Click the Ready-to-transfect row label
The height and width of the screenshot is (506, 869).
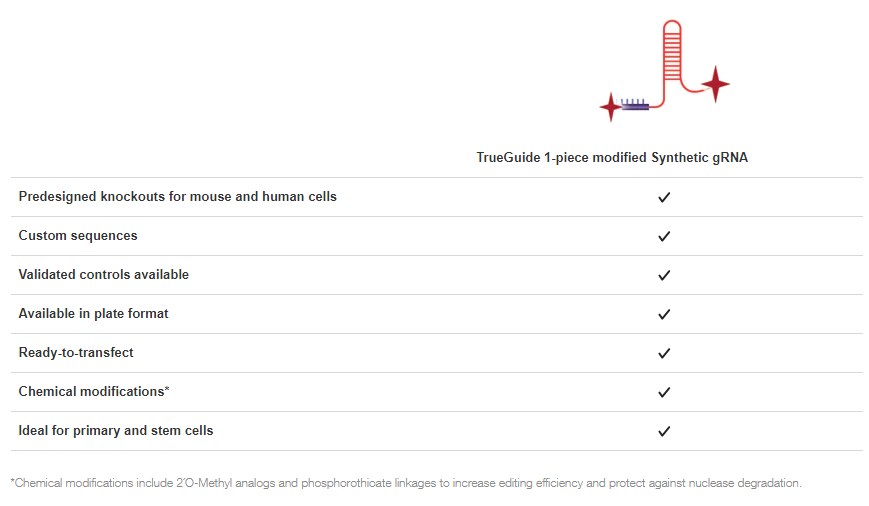76,353
